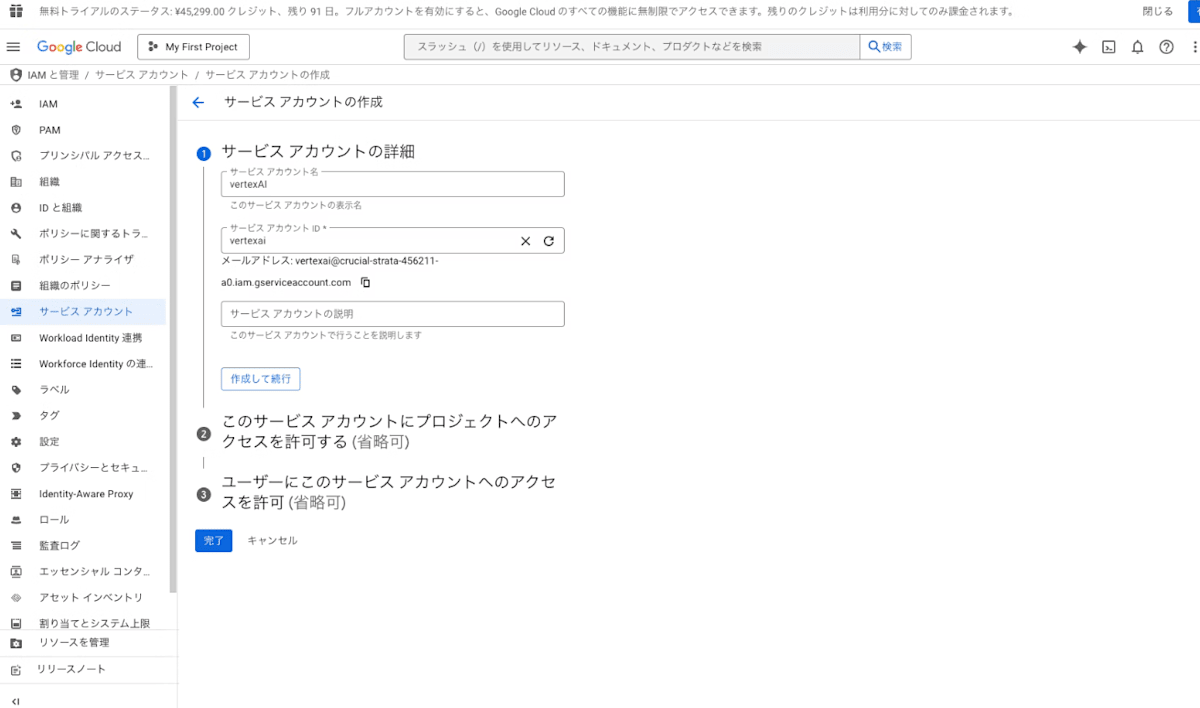This screenshot has width=1200, height=708.
Task: Click the サービス アカウント sidebar icon
Action: coord(16,312)
